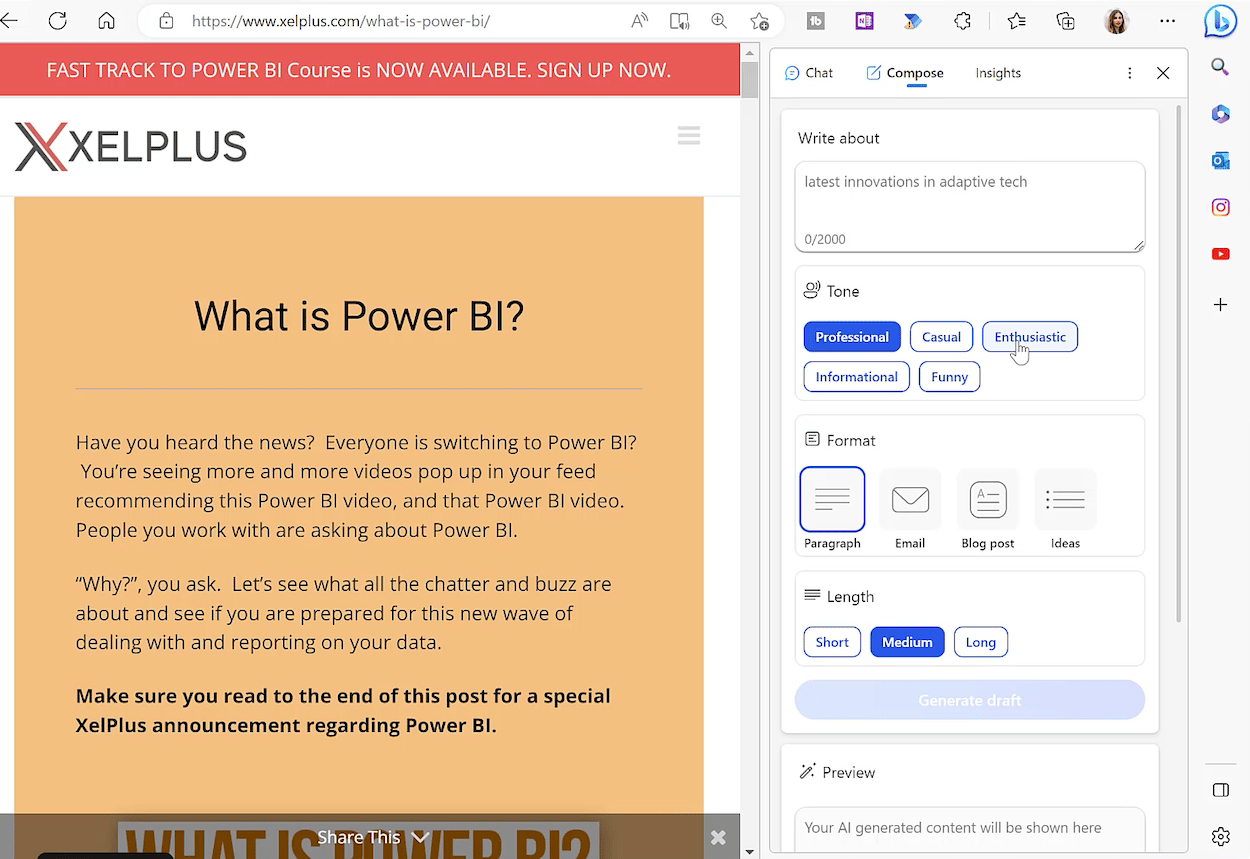1250x859 pixels.
Task: Switch to the Insights tab
Action: tap(998, 73)
